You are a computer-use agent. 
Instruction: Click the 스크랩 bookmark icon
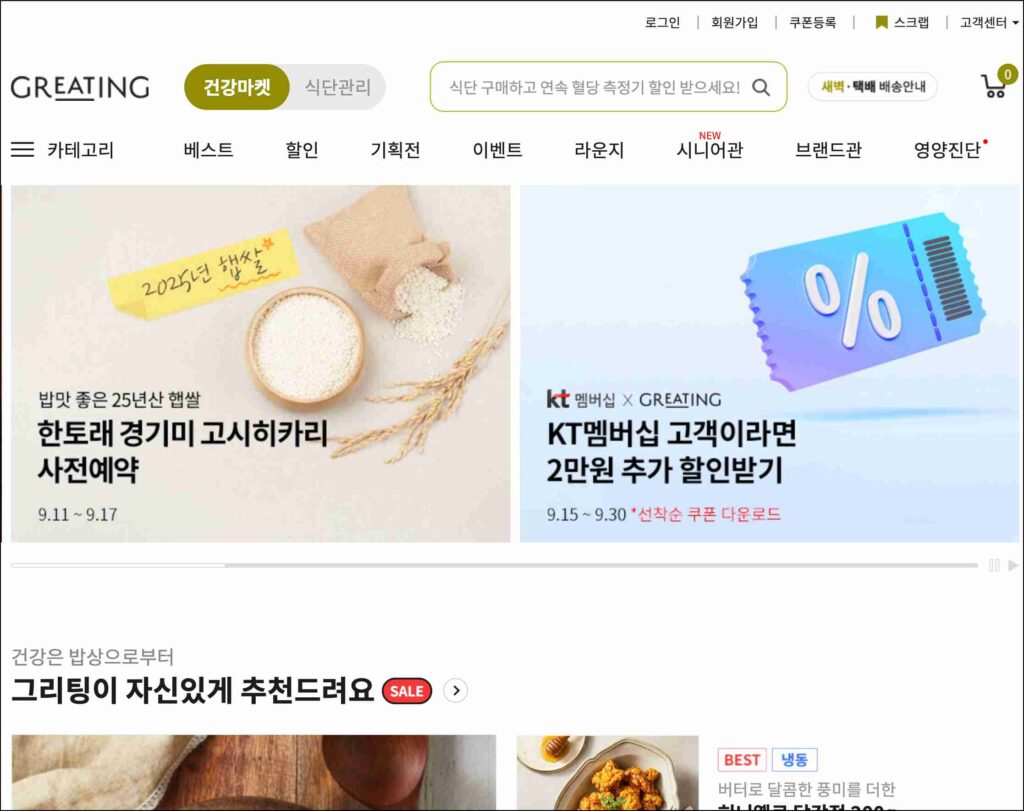(x=881, y=23)
